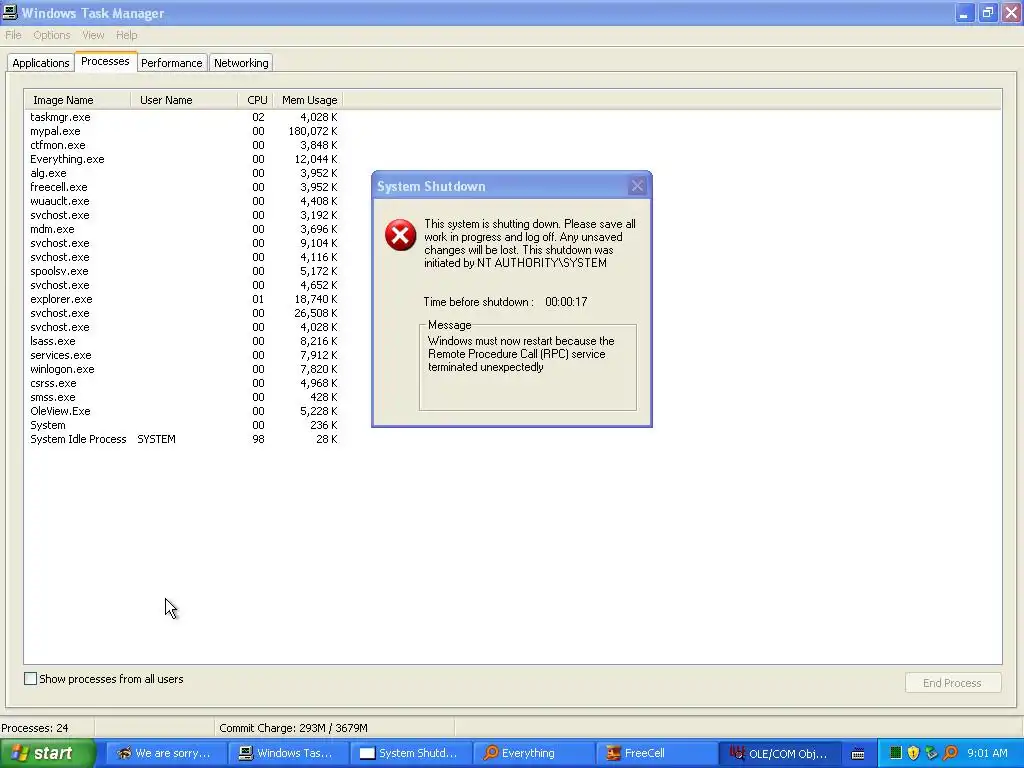
Task: Toggle Show processes from all users
Action: 31,679
